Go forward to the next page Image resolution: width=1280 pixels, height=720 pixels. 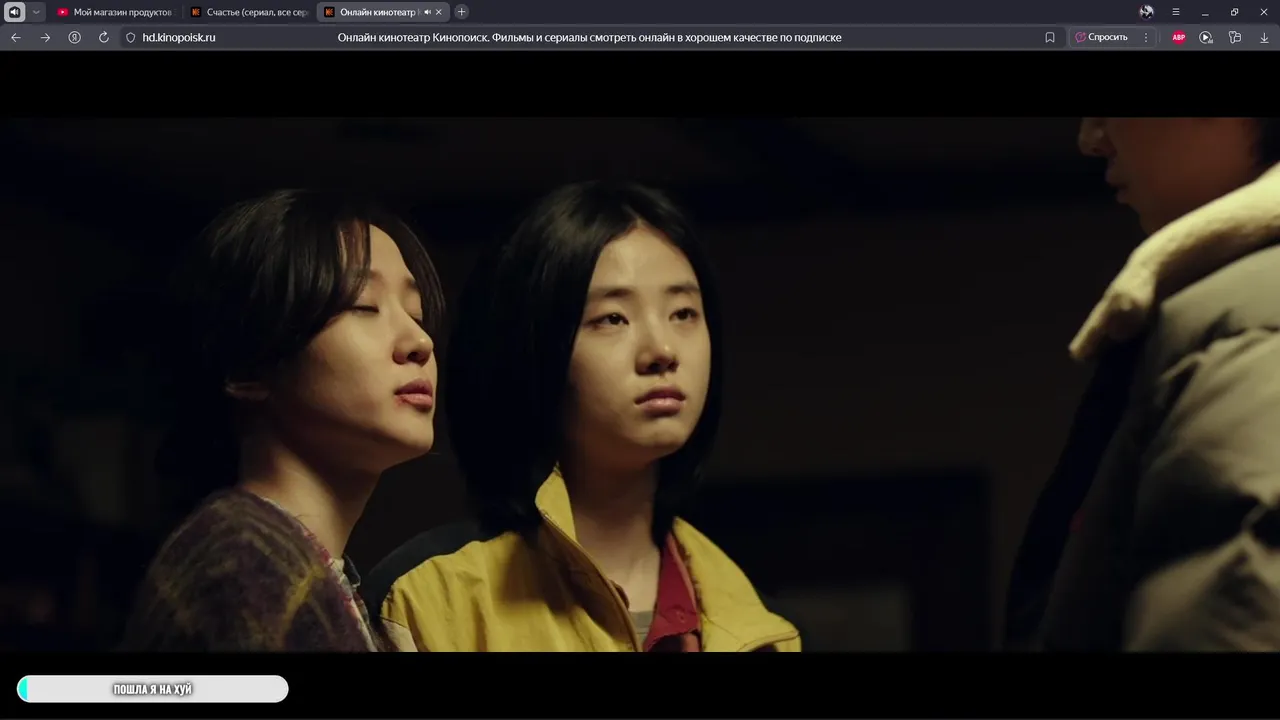click(x=45, y=37)
